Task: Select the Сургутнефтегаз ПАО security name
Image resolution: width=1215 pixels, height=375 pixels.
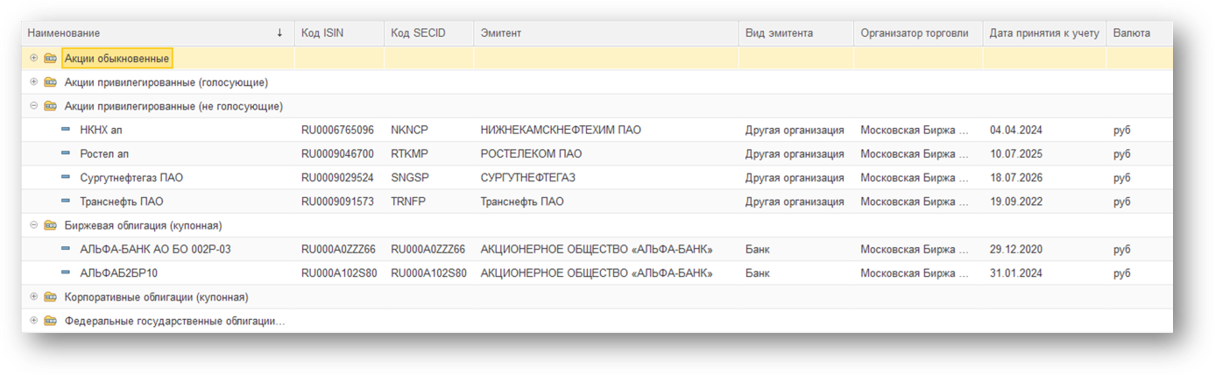Action: point(132,178)
